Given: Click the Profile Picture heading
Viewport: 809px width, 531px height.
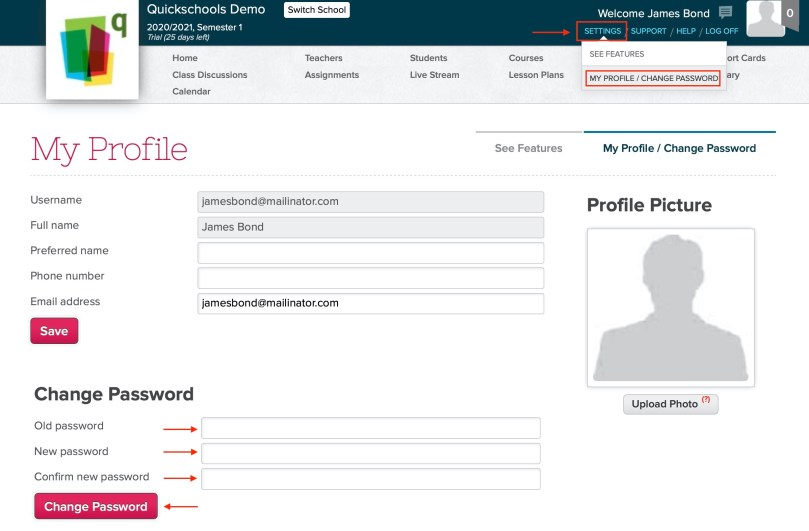Looking at the screenshot, I should coord(649,205).
